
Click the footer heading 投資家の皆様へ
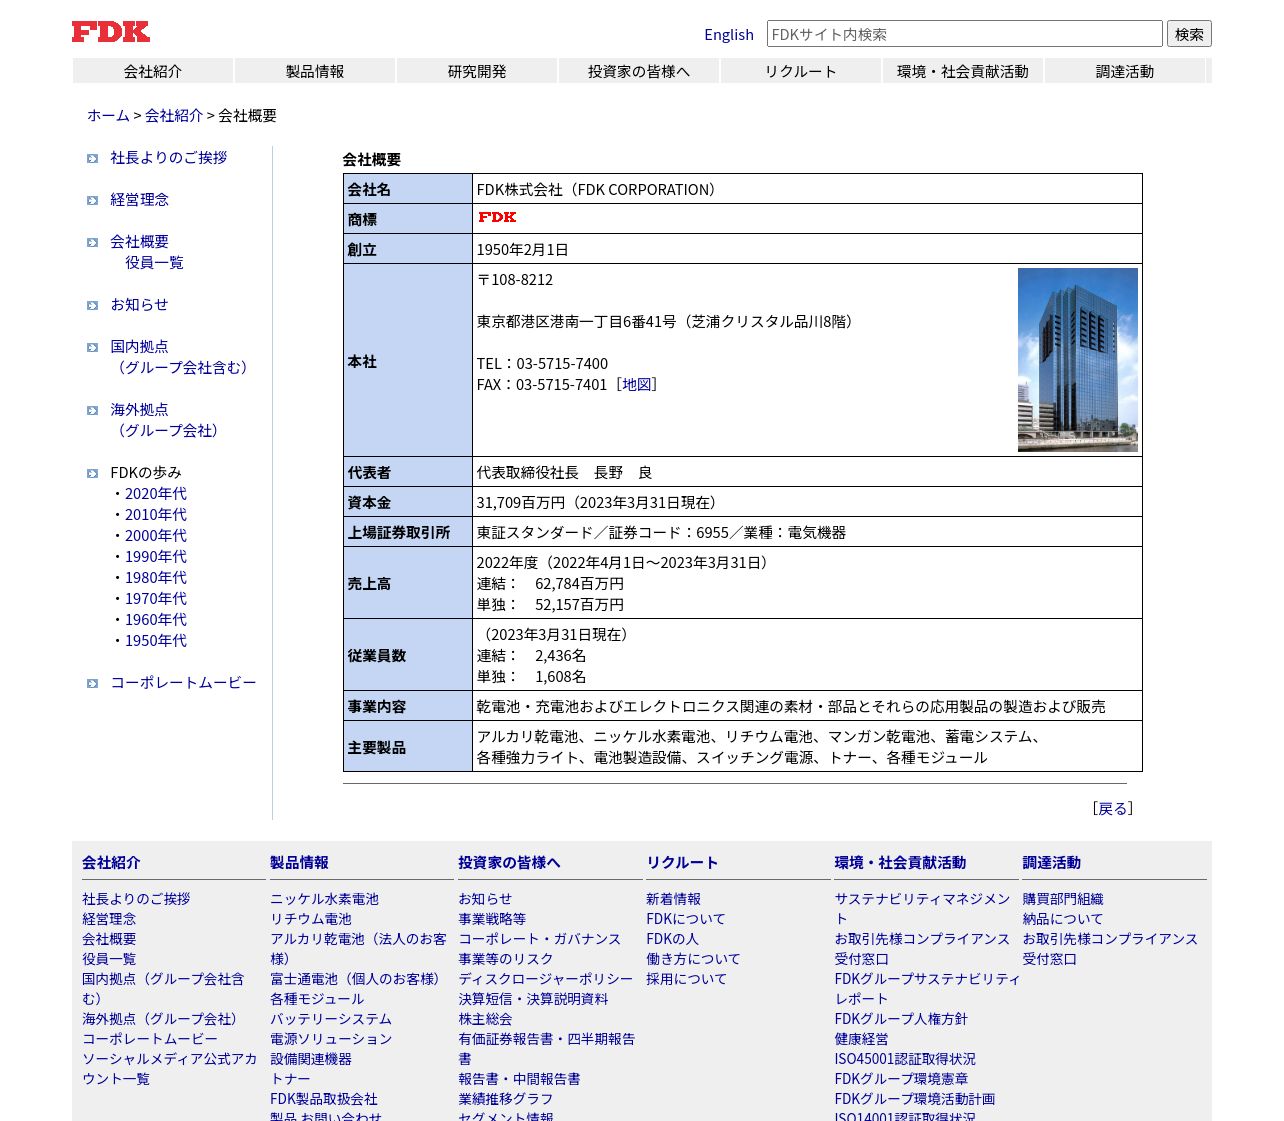pyautogui.click(x=509, y=863)
